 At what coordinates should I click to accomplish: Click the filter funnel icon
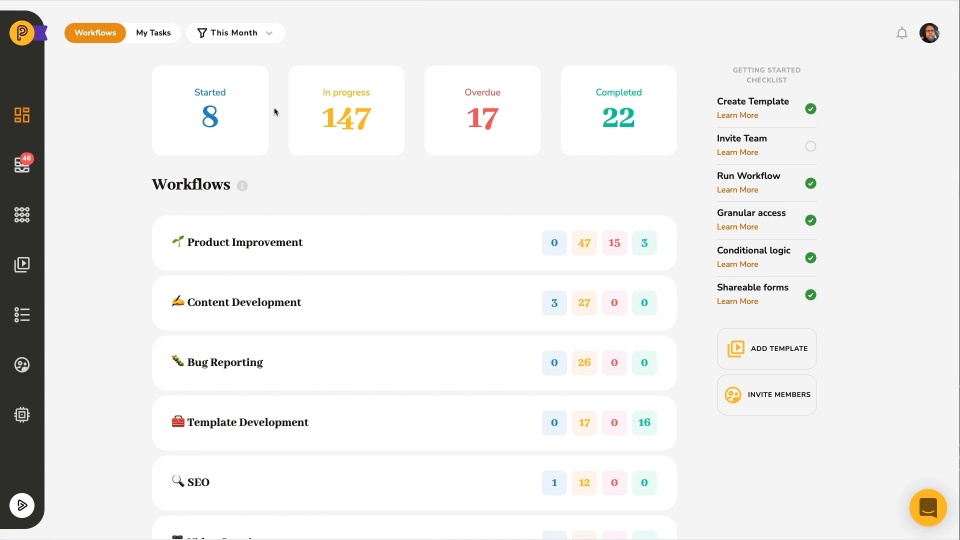[x=201, y=33]
